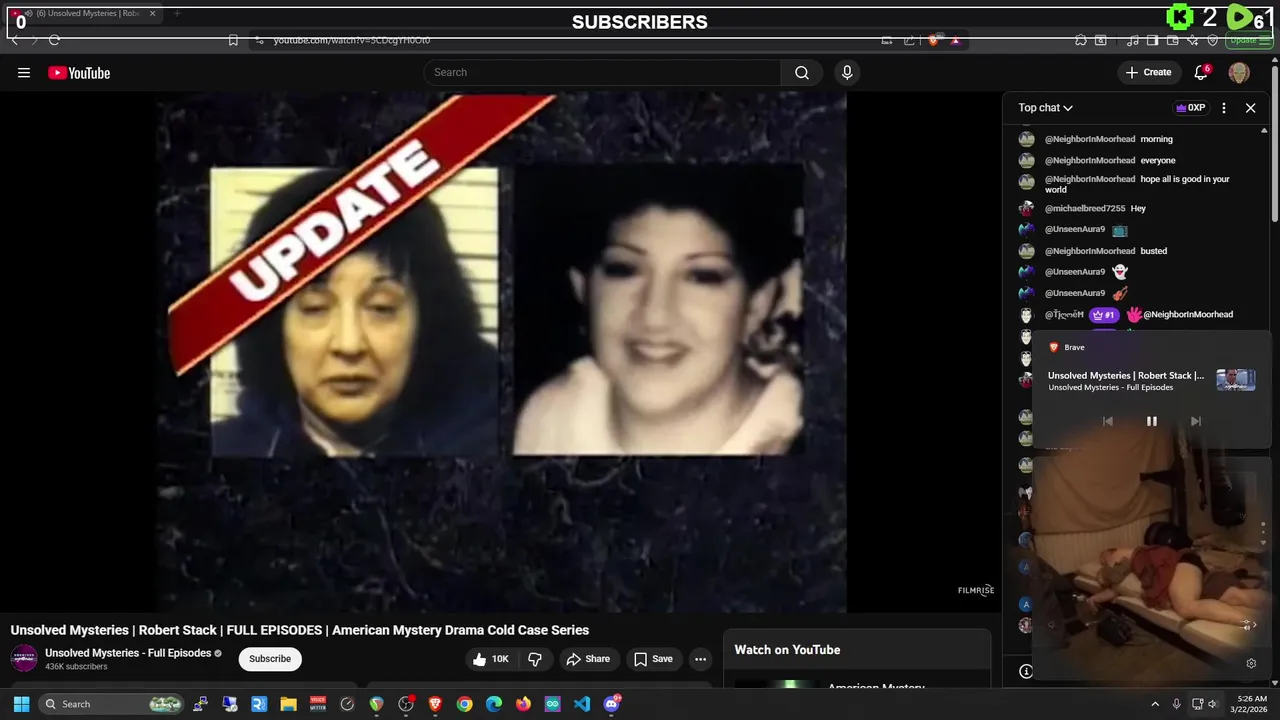Close the live chat panel
Screen dimensions: 1280x720
pos(1250,108)
